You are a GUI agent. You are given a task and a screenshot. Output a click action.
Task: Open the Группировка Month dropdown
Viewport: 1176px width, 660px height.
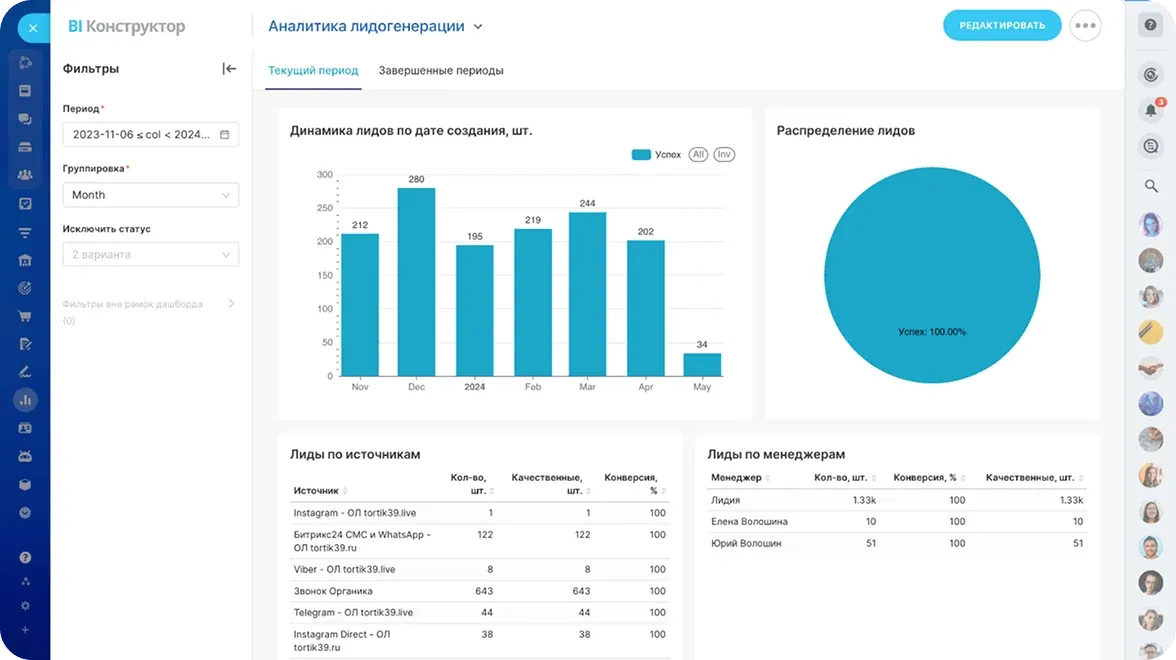[150, 194]
